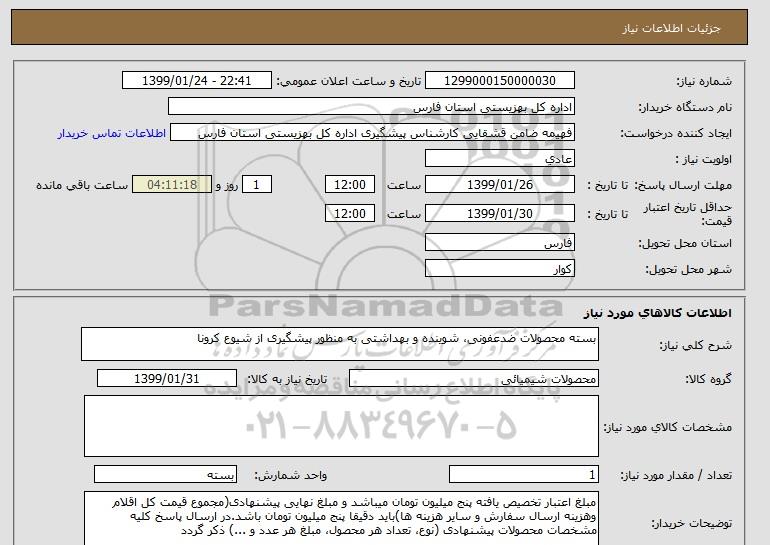This screenshot has height=545, width=770.
Task: Click the general description field about کرونا
Action: pos(340,344)
